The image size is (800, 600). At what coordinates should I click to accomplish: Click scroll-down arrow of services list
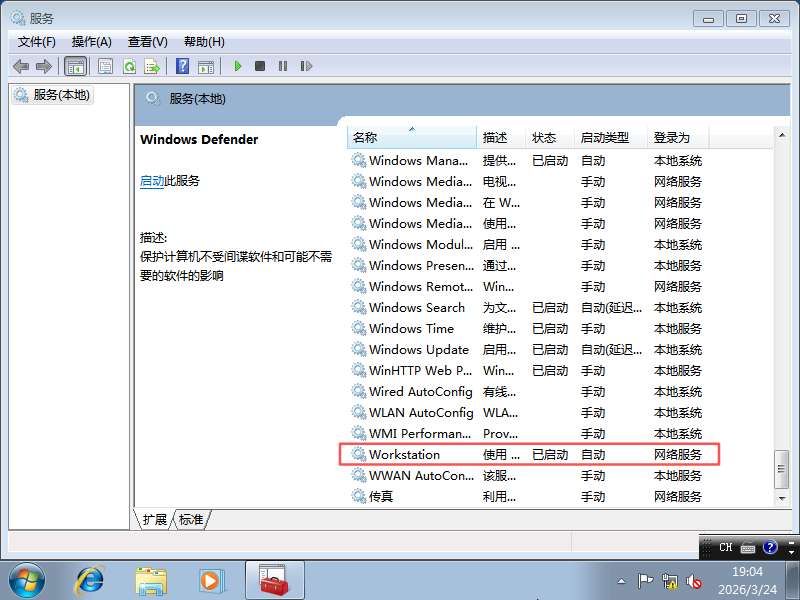click(782, 498)
